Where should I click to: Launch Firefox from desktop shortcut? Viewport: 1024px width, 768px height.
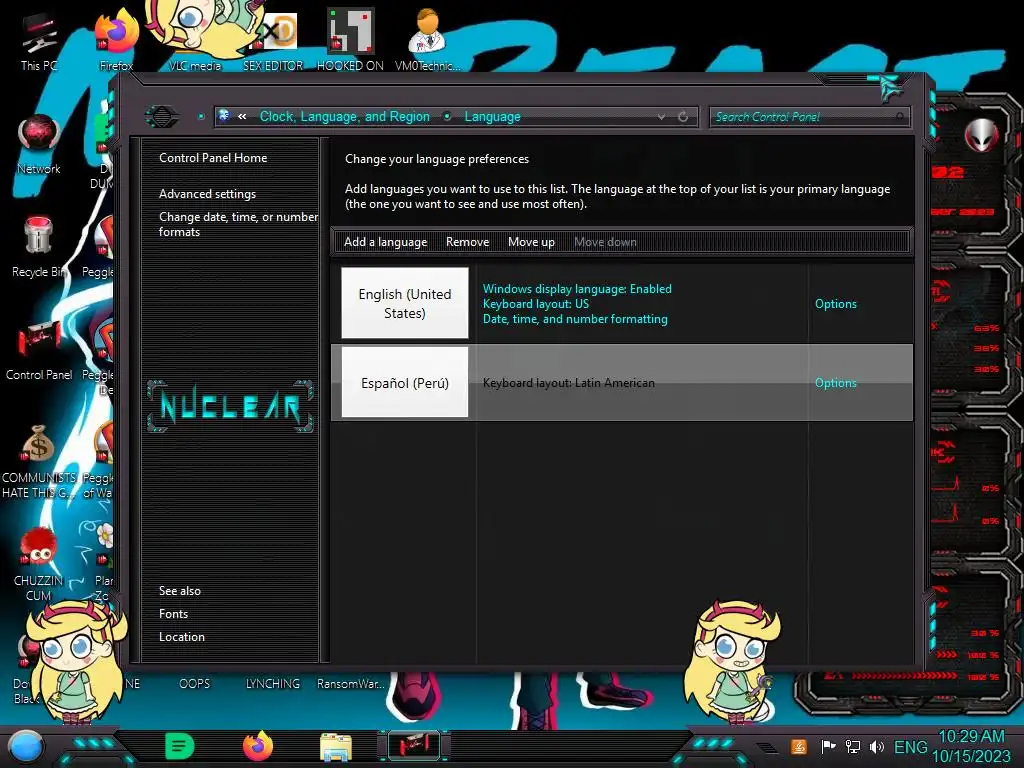116,39
